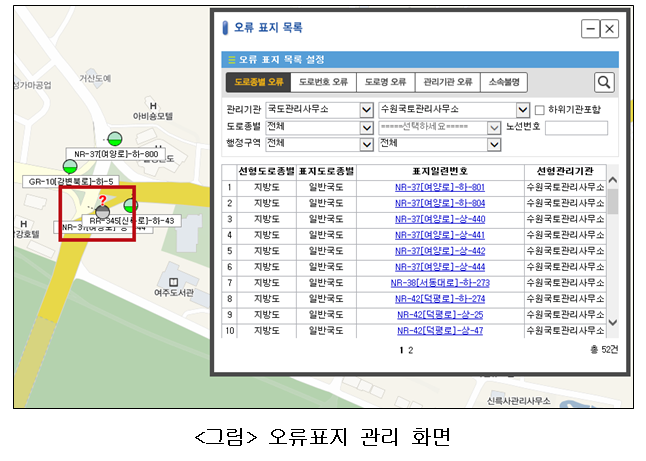Screen dimensions: 646x461
Task: Open link NR-37[여양로]-하-801
Action: pyautogui.click(x=439, y=188)
